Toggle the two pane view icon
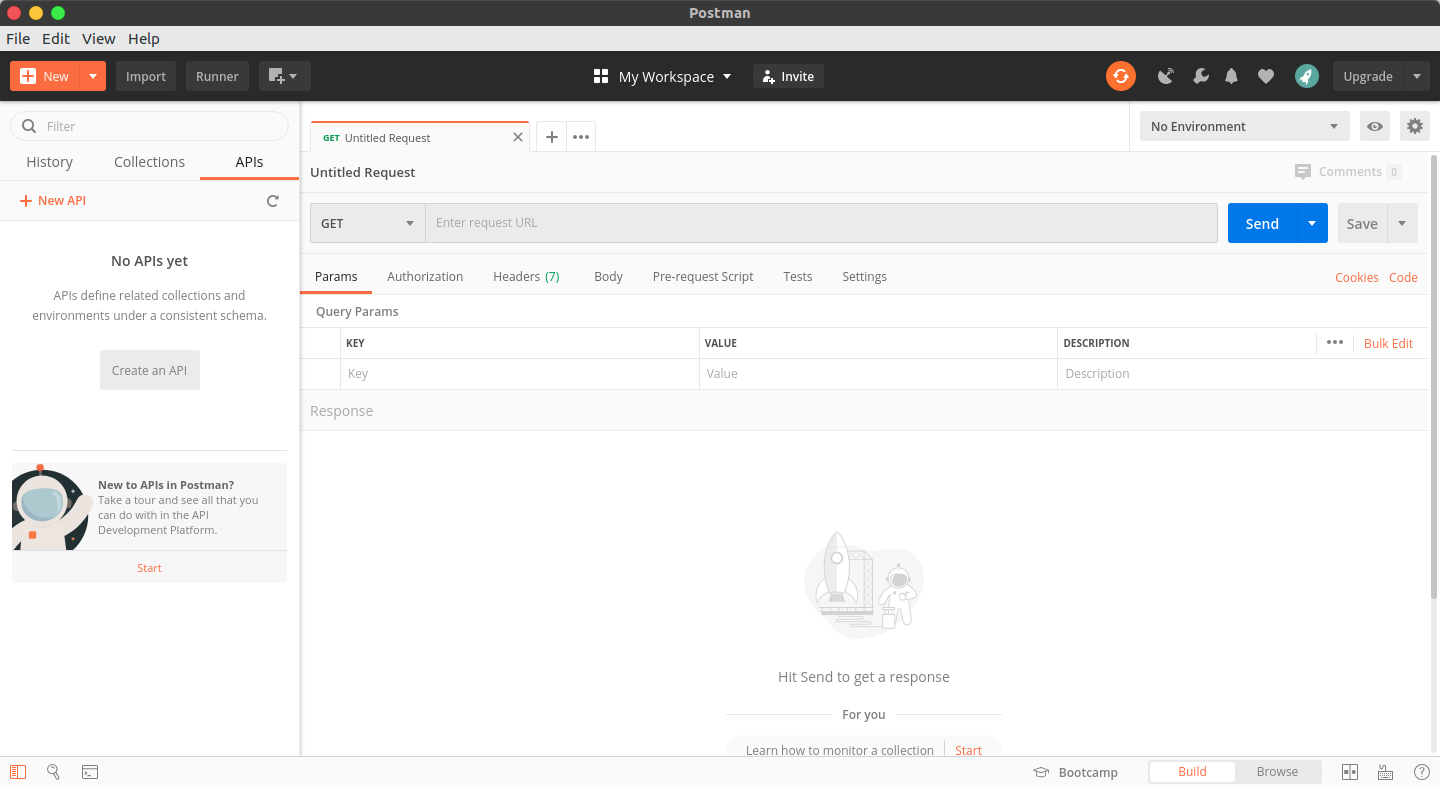1440x787 pixels. [1350, 772]
